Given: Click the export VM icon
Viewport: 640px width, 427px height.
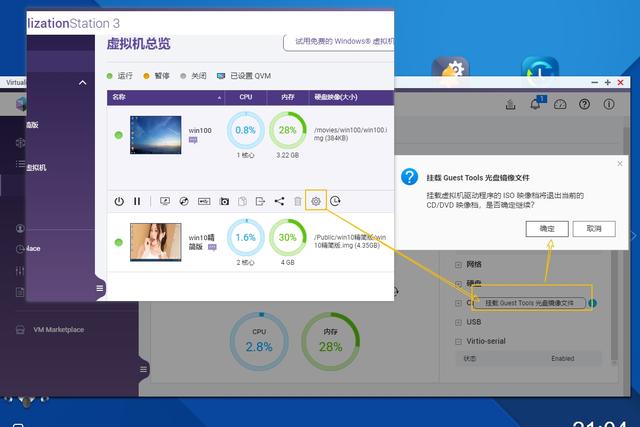Looking at the screenshot, I should [x=260, y=201].
